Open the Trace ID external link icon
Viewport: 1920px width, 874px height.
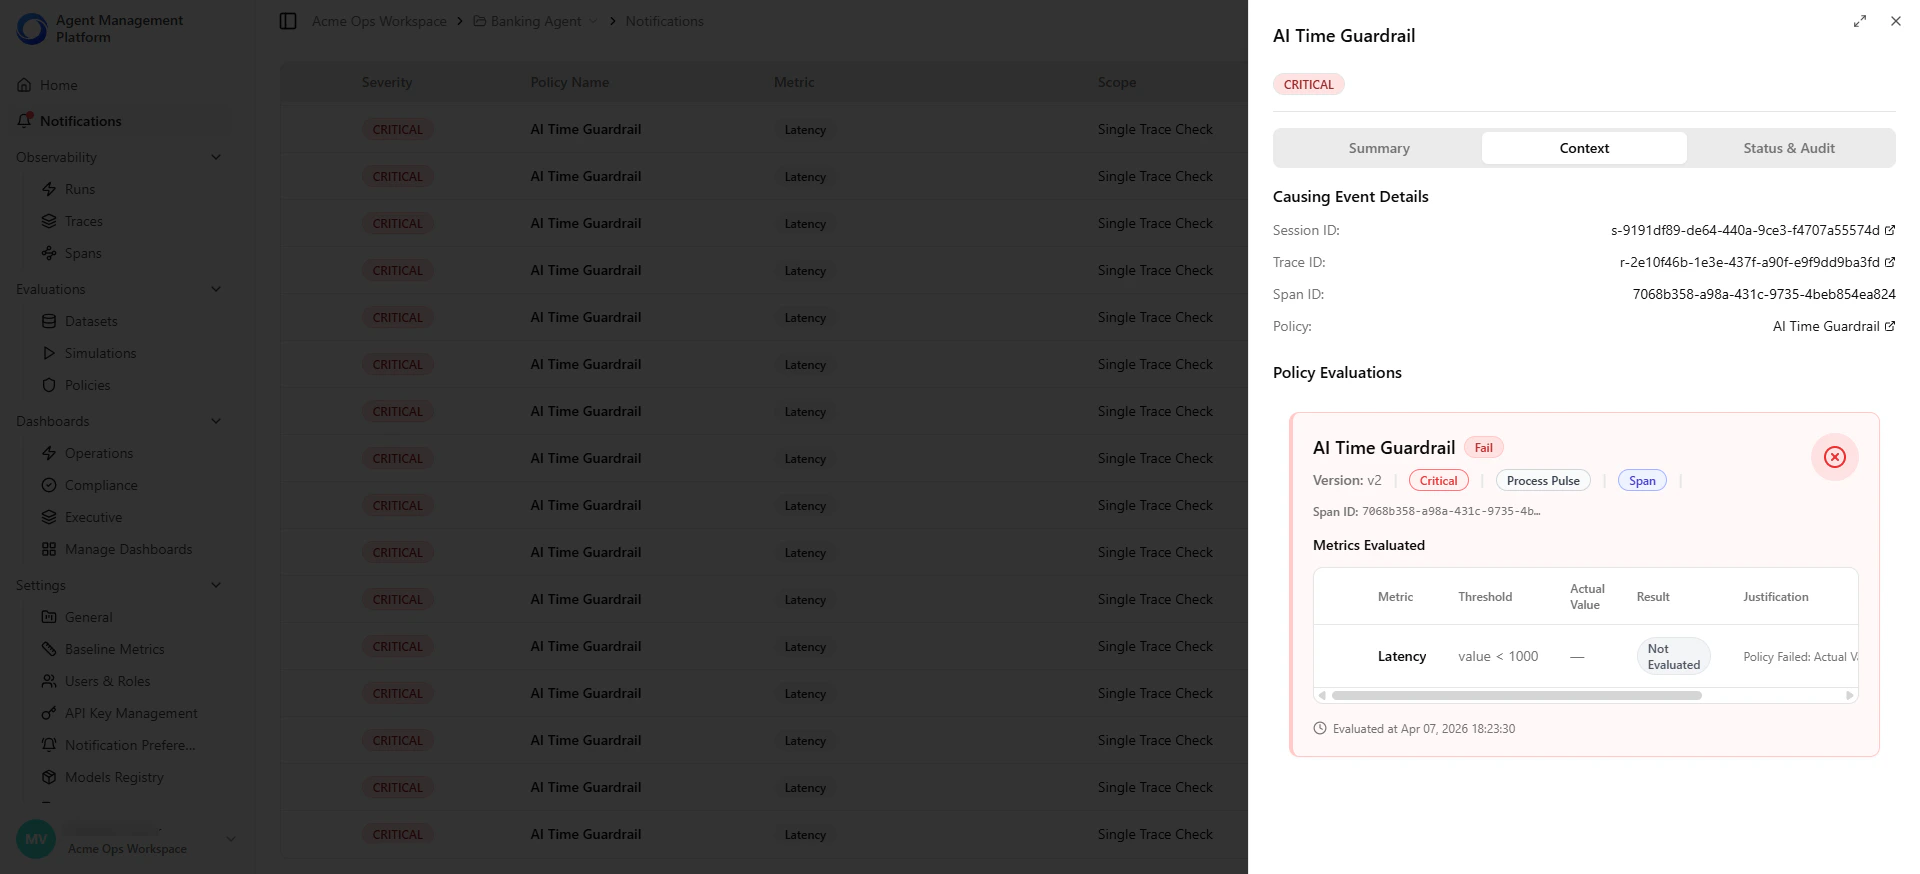pos(1890,262)
